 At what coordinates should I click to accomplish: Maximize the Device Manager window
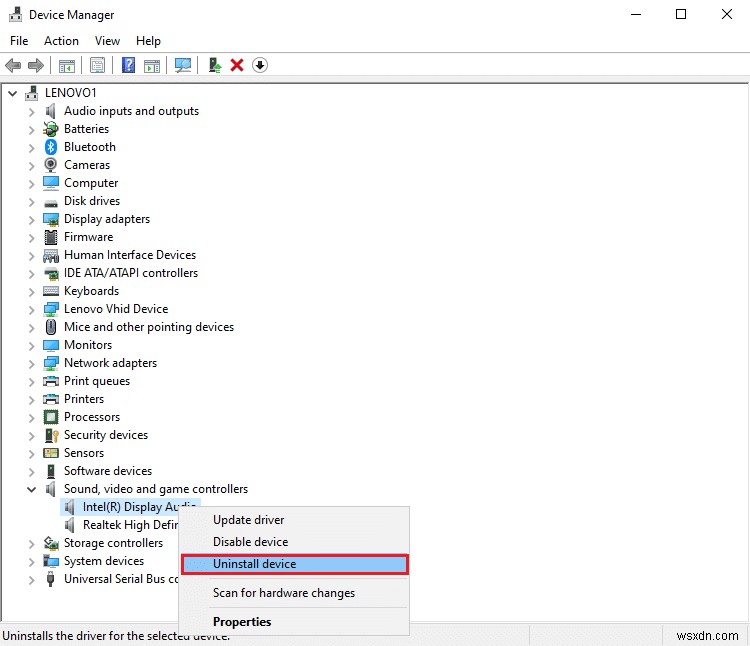pyautogui.click(x=681, y=14)
